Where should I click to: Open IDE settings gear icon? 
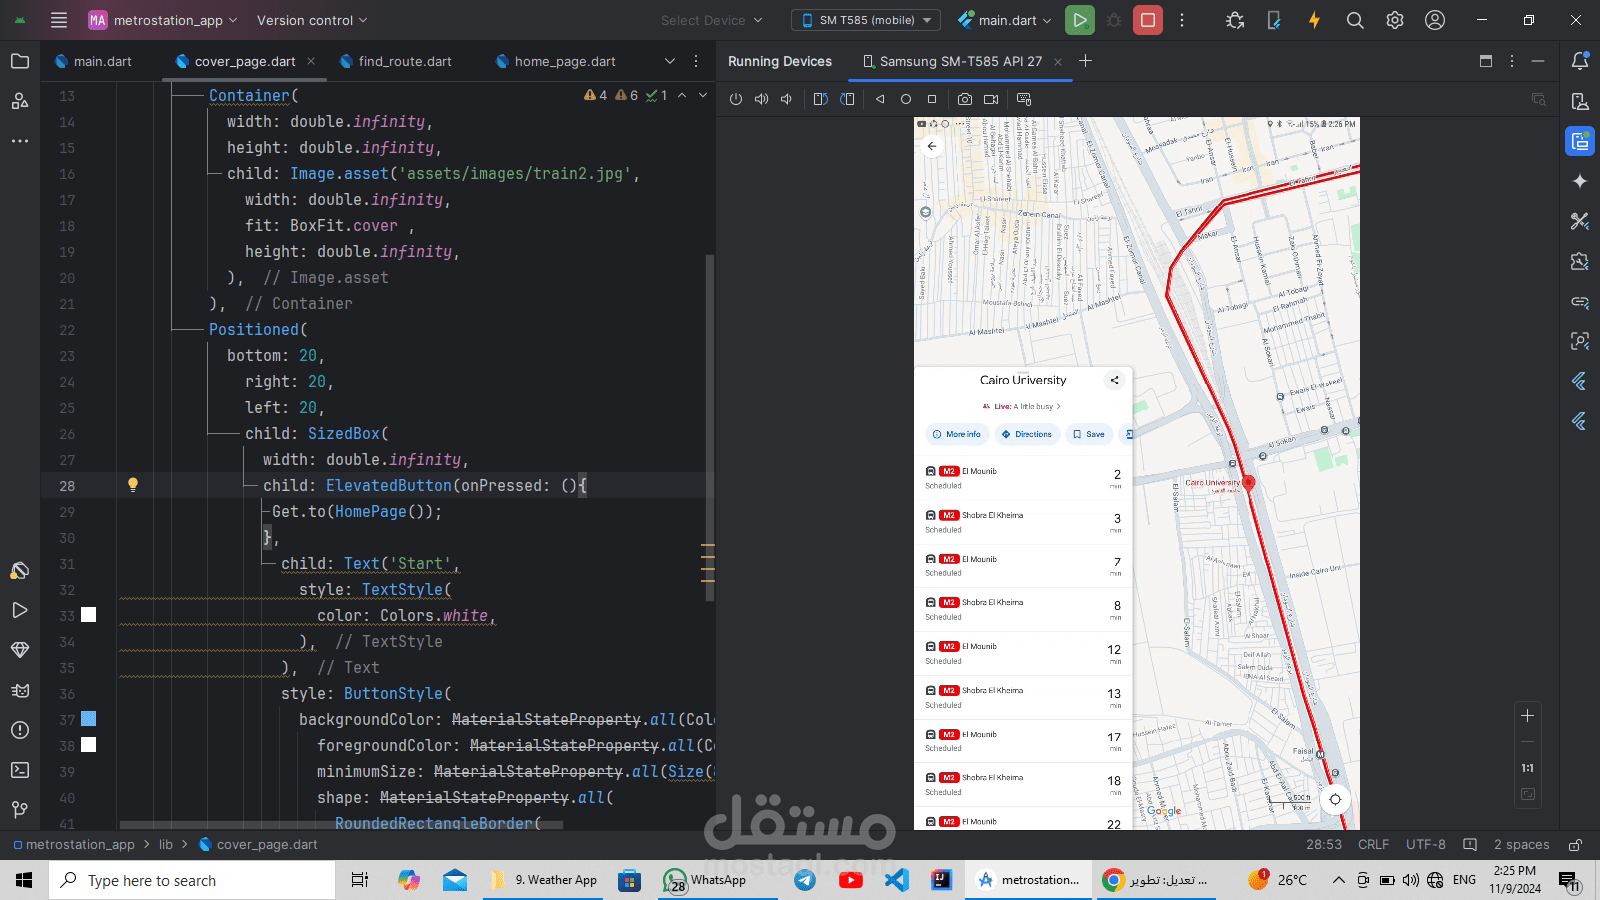tap(1395, 20)
